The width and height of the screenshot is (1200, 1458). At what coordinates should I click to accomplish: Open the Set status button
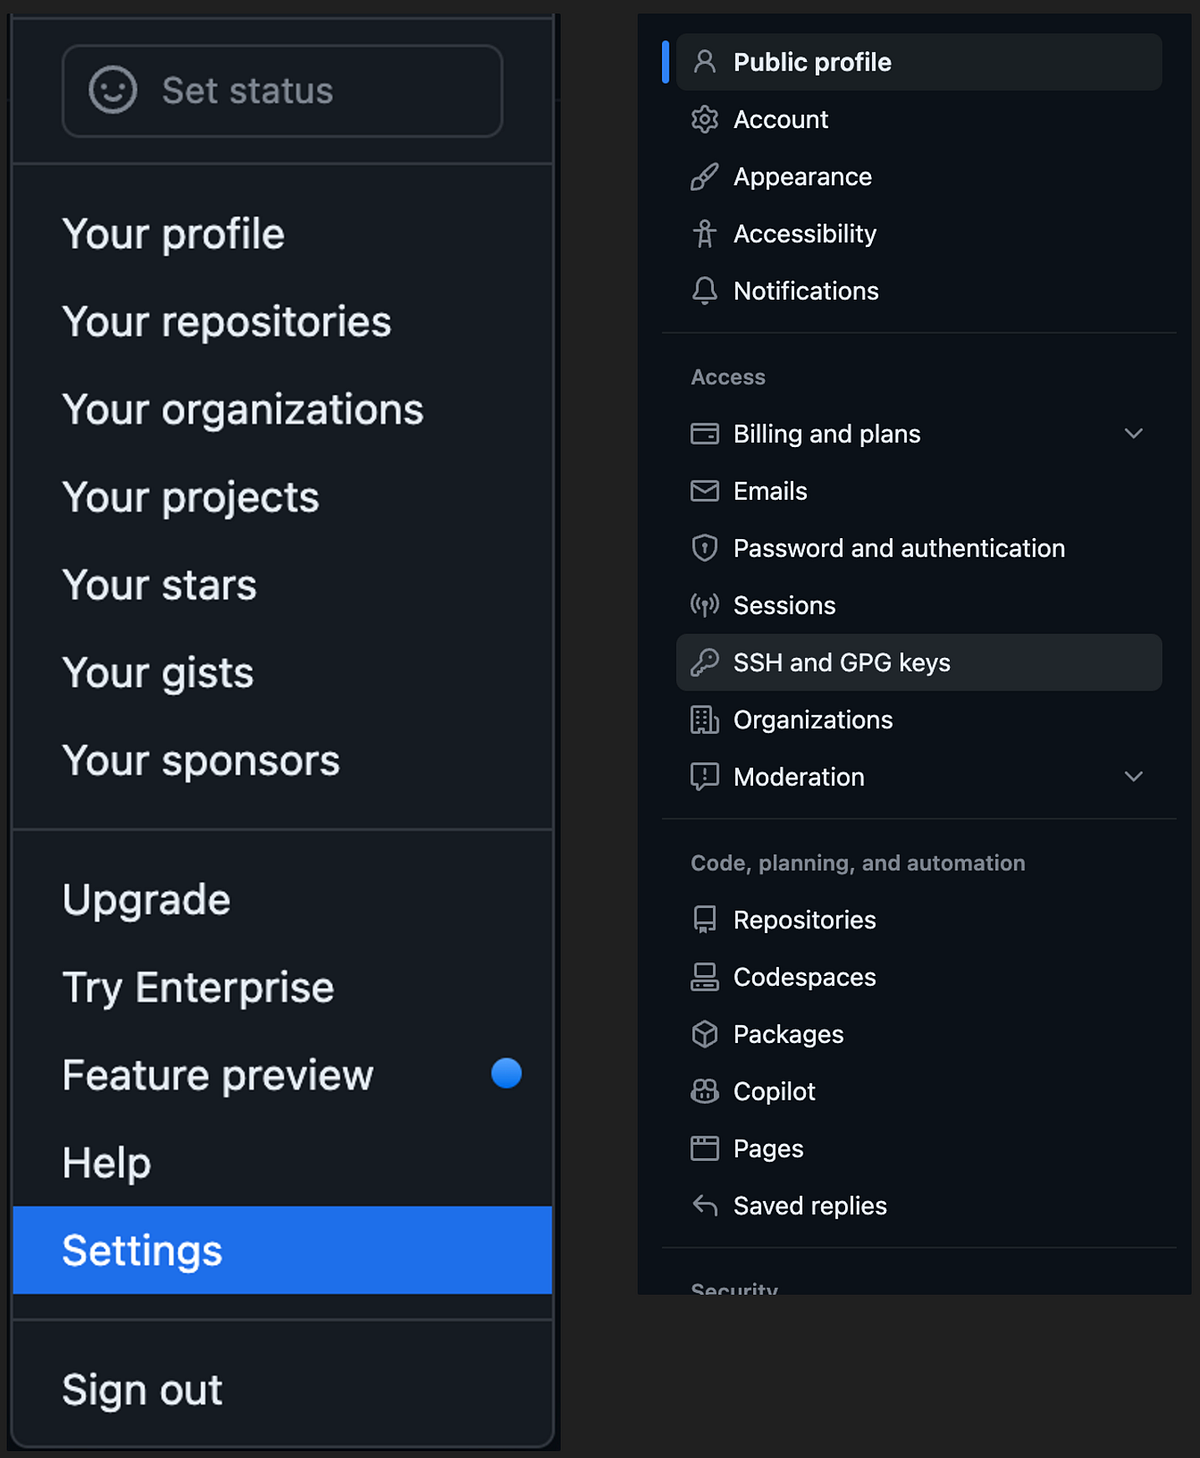tap(282, 91)
